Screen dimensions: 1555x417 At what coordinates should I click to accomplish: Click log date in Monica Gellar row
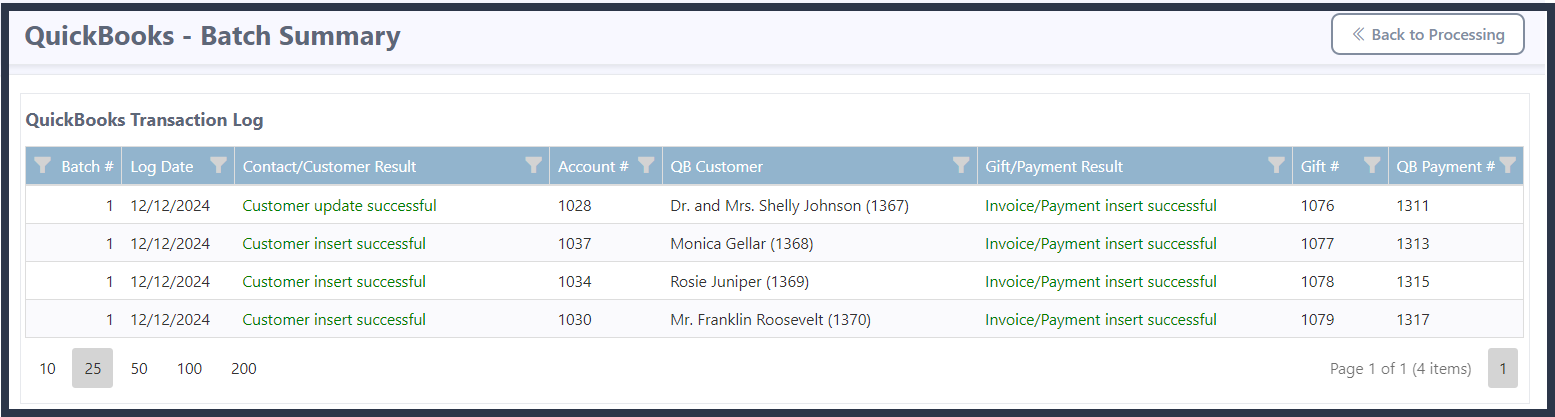[170, 244]
